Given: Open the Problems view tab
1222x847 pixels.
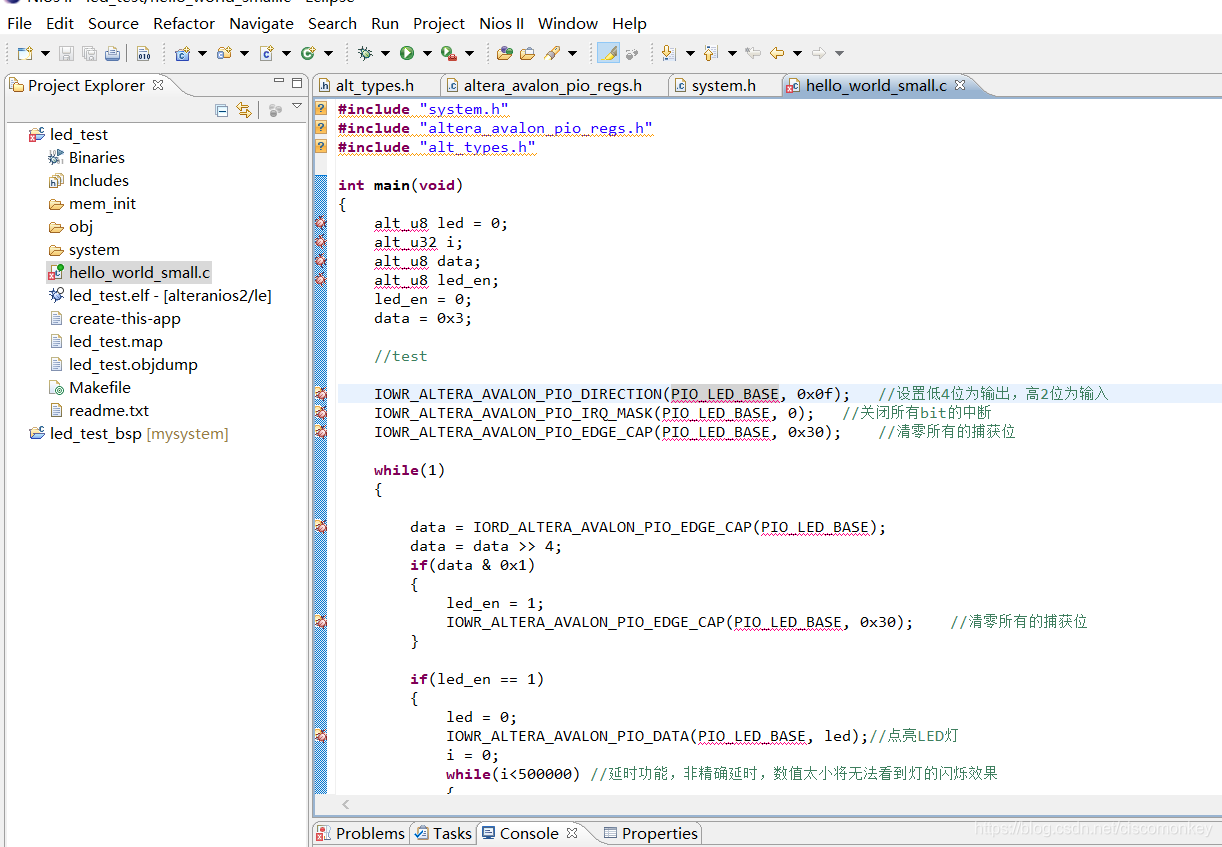Looking at the screenshot, I should (361, 833).
